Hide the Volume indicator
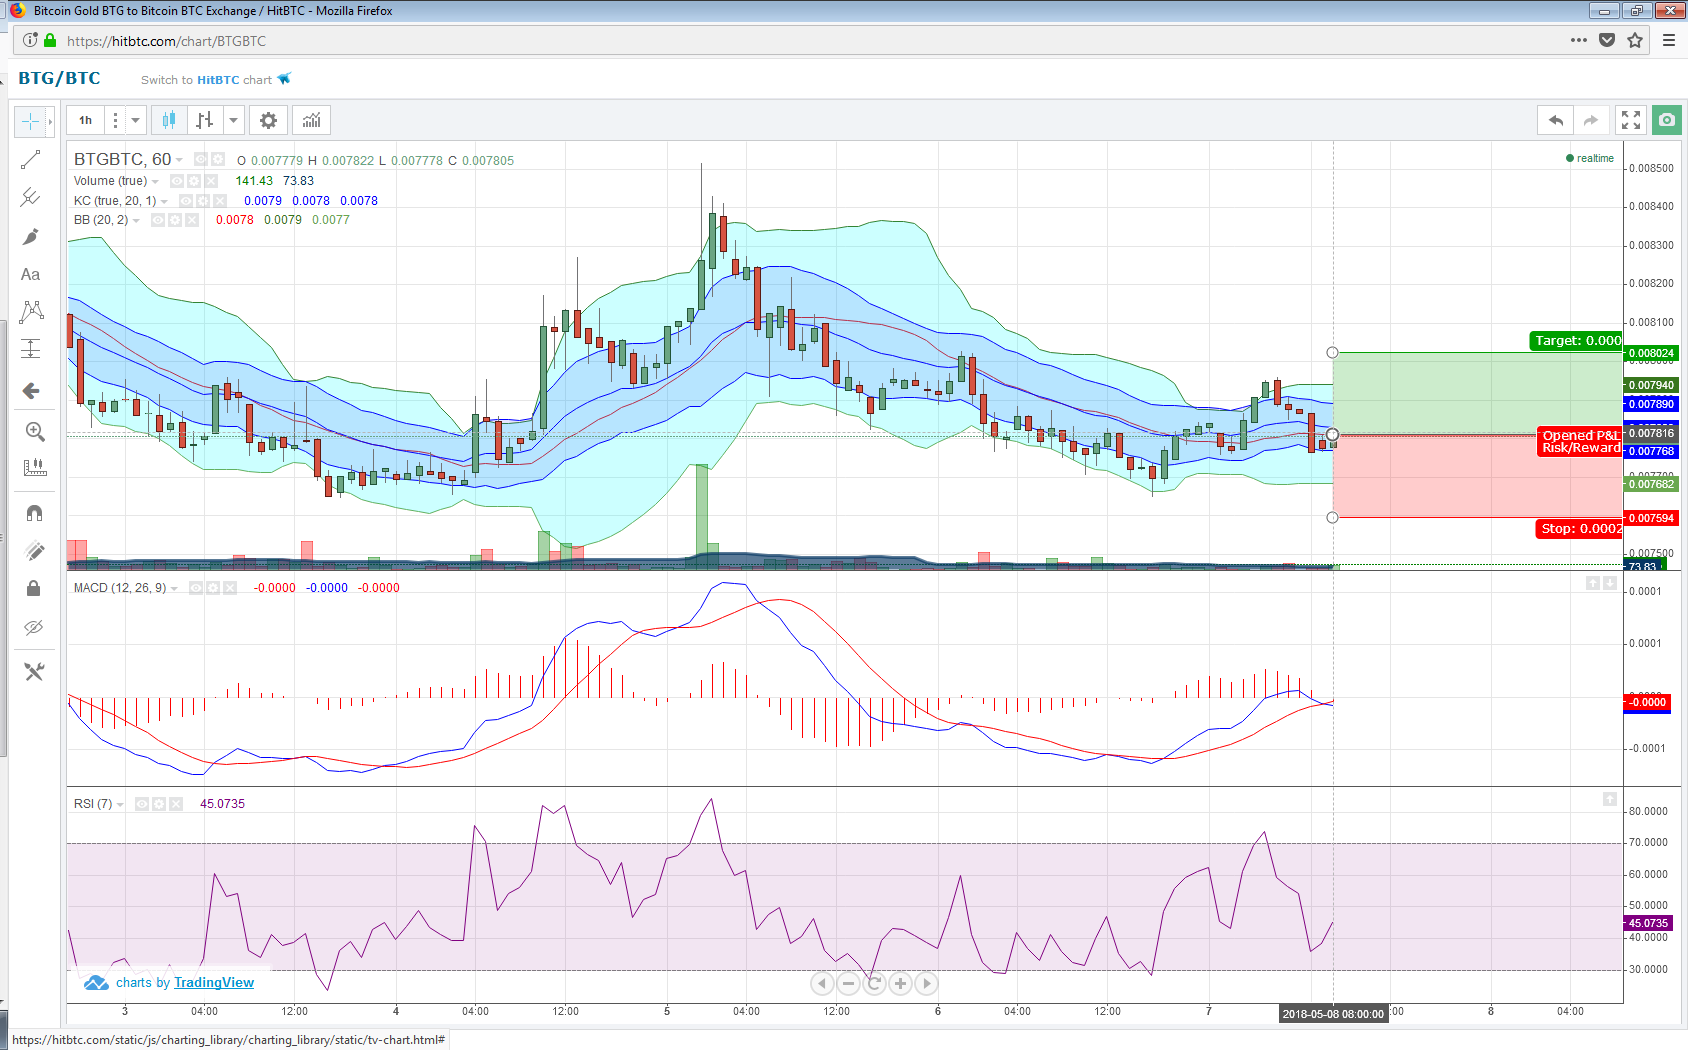 coord(177,181)
